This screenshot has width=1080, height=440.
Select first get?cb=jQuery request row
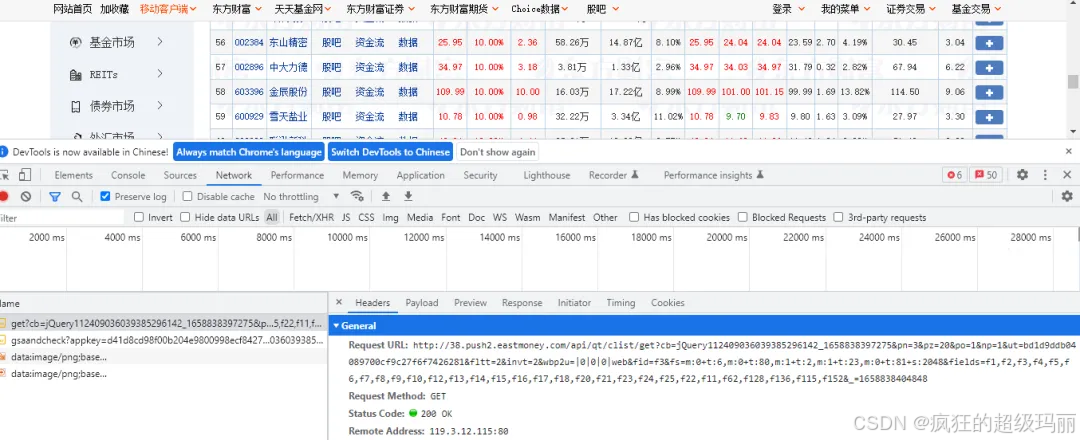(x=164, y=323)
